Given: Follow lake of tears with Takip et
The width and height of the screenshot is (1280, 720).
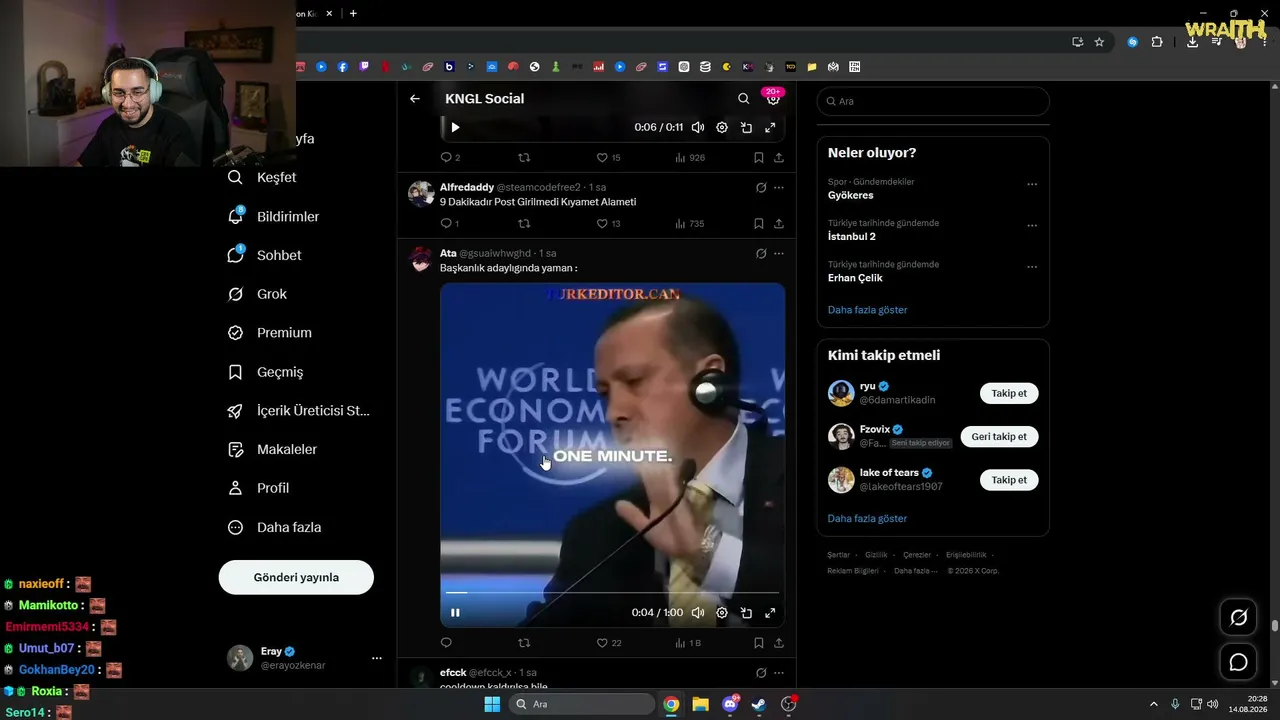Looking at the screenshot, I should pyautogui.click(x=1009, y=480).
